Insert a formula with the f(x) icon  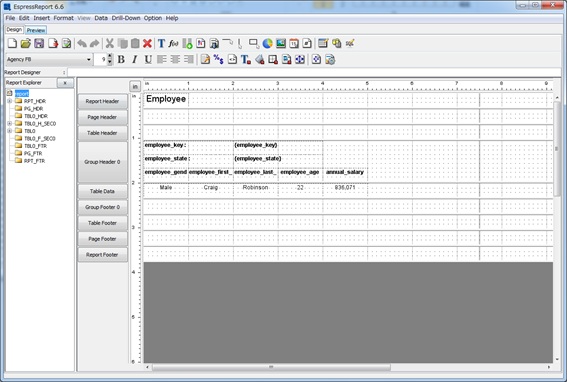[174, 43]
